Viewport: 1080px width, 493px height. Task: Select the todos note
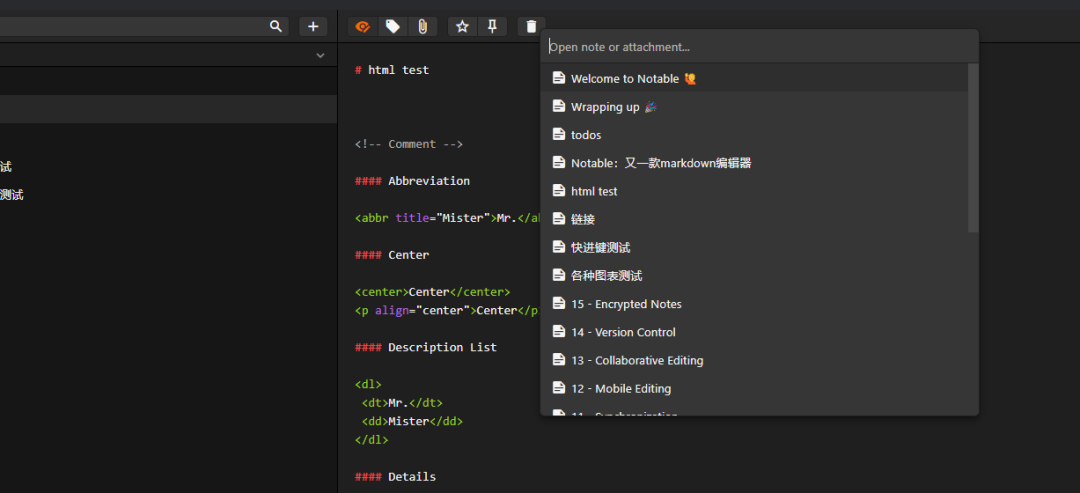coord(754,135)
